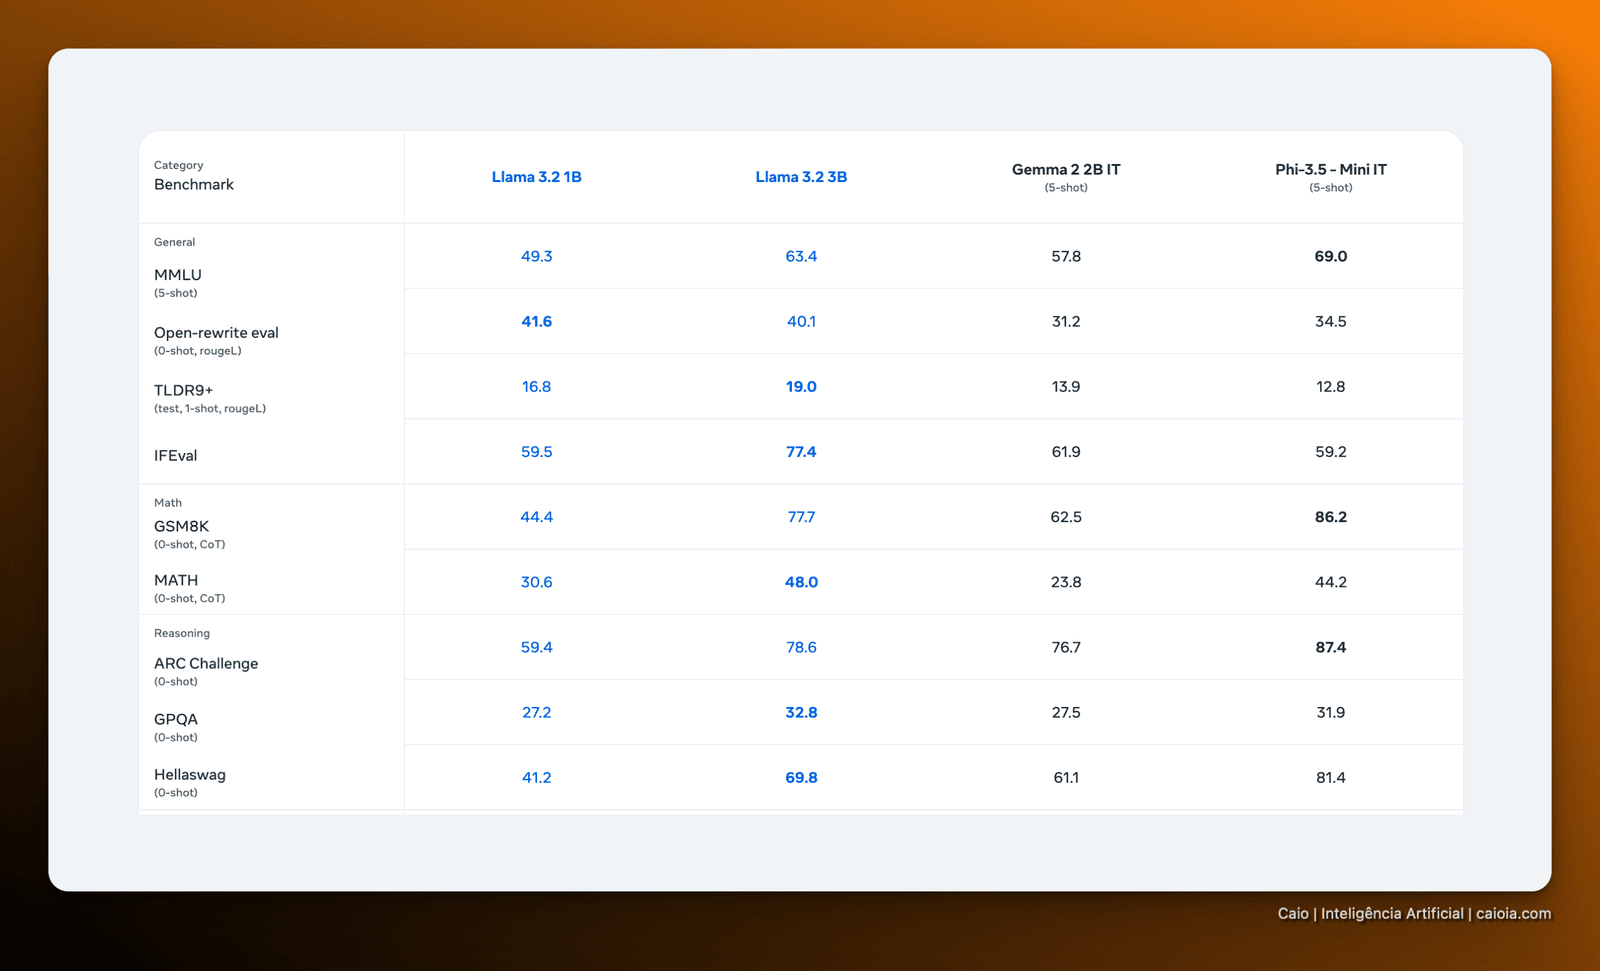Click the caioia.com watermark text

coord(1513,913)
